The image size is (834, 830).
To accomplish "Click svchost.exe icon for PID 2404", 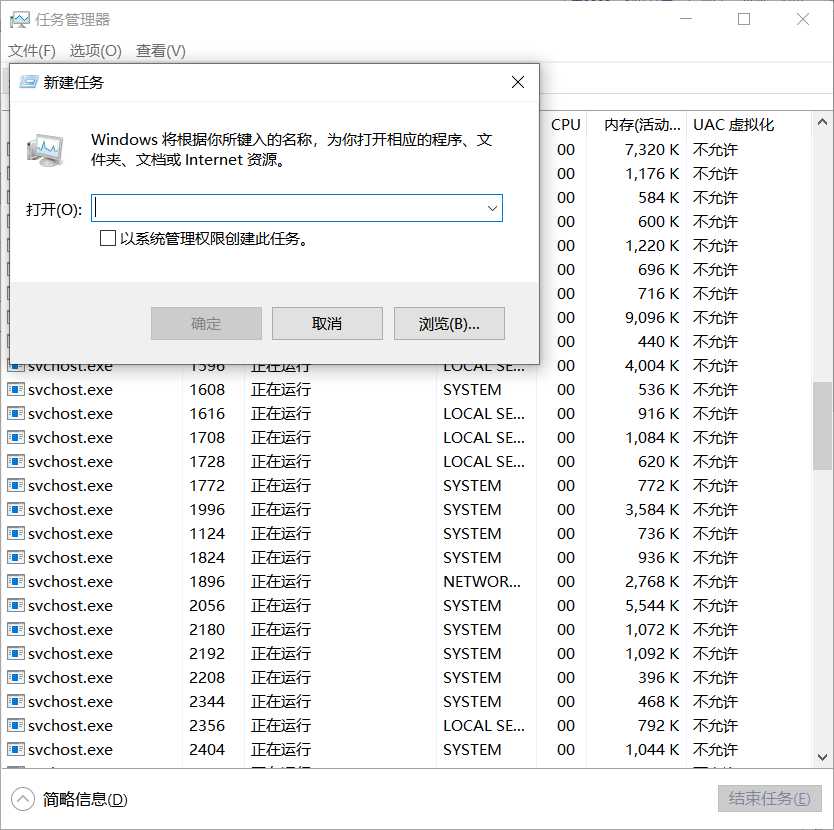I will (x=15, y=749).
